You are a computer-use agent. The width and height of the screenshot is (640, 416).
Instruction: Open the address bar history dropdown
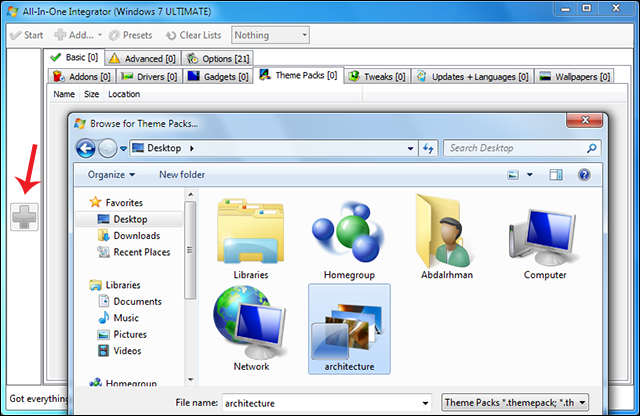point(410,149)
